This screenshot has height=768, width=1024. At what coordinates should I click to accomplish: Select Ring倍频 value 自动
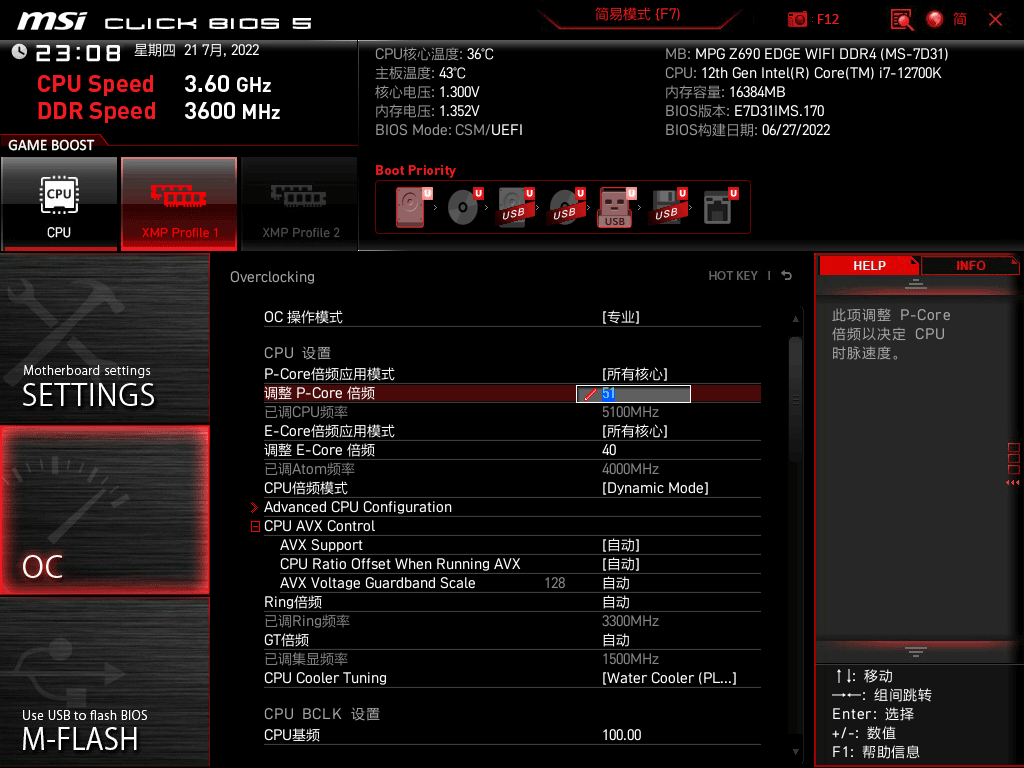(616, 601)
